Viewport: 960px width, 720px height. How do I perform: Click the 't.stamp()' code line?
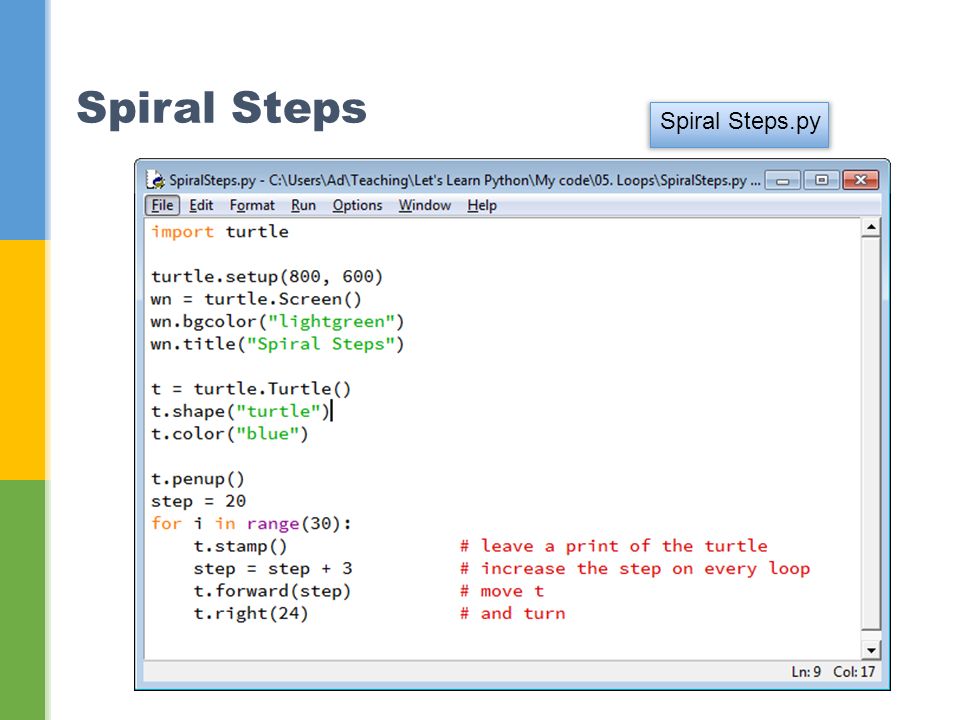240,546
